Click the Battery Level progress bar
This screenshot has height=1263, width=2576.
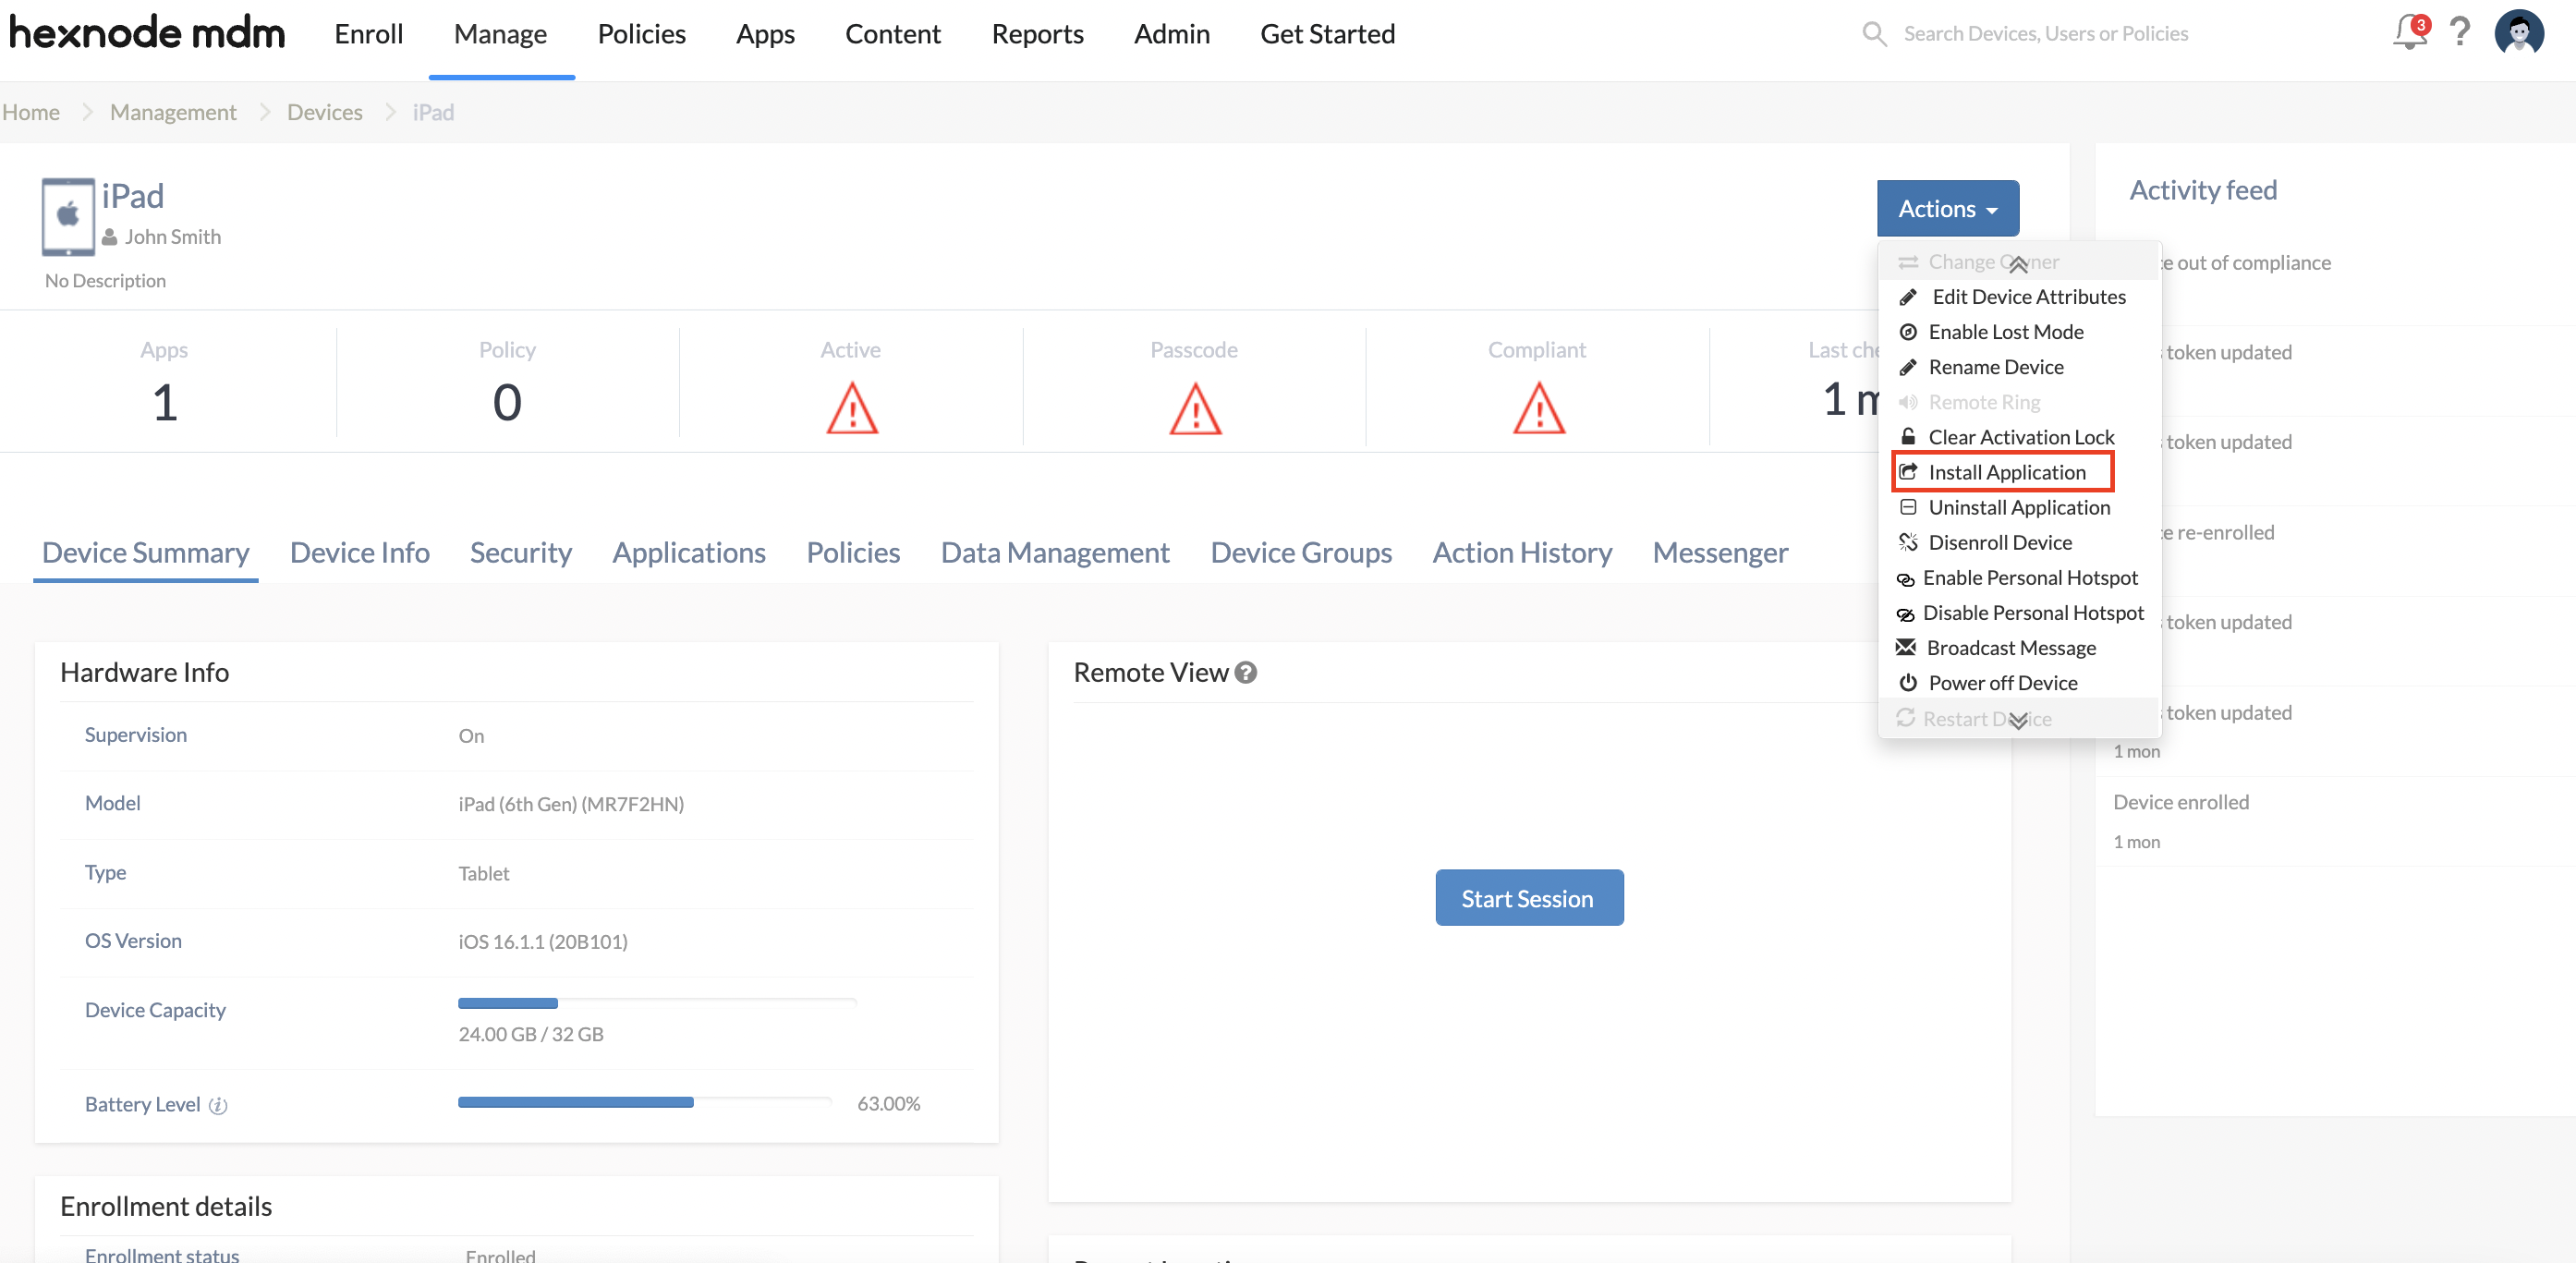[x=645, y=1102]
